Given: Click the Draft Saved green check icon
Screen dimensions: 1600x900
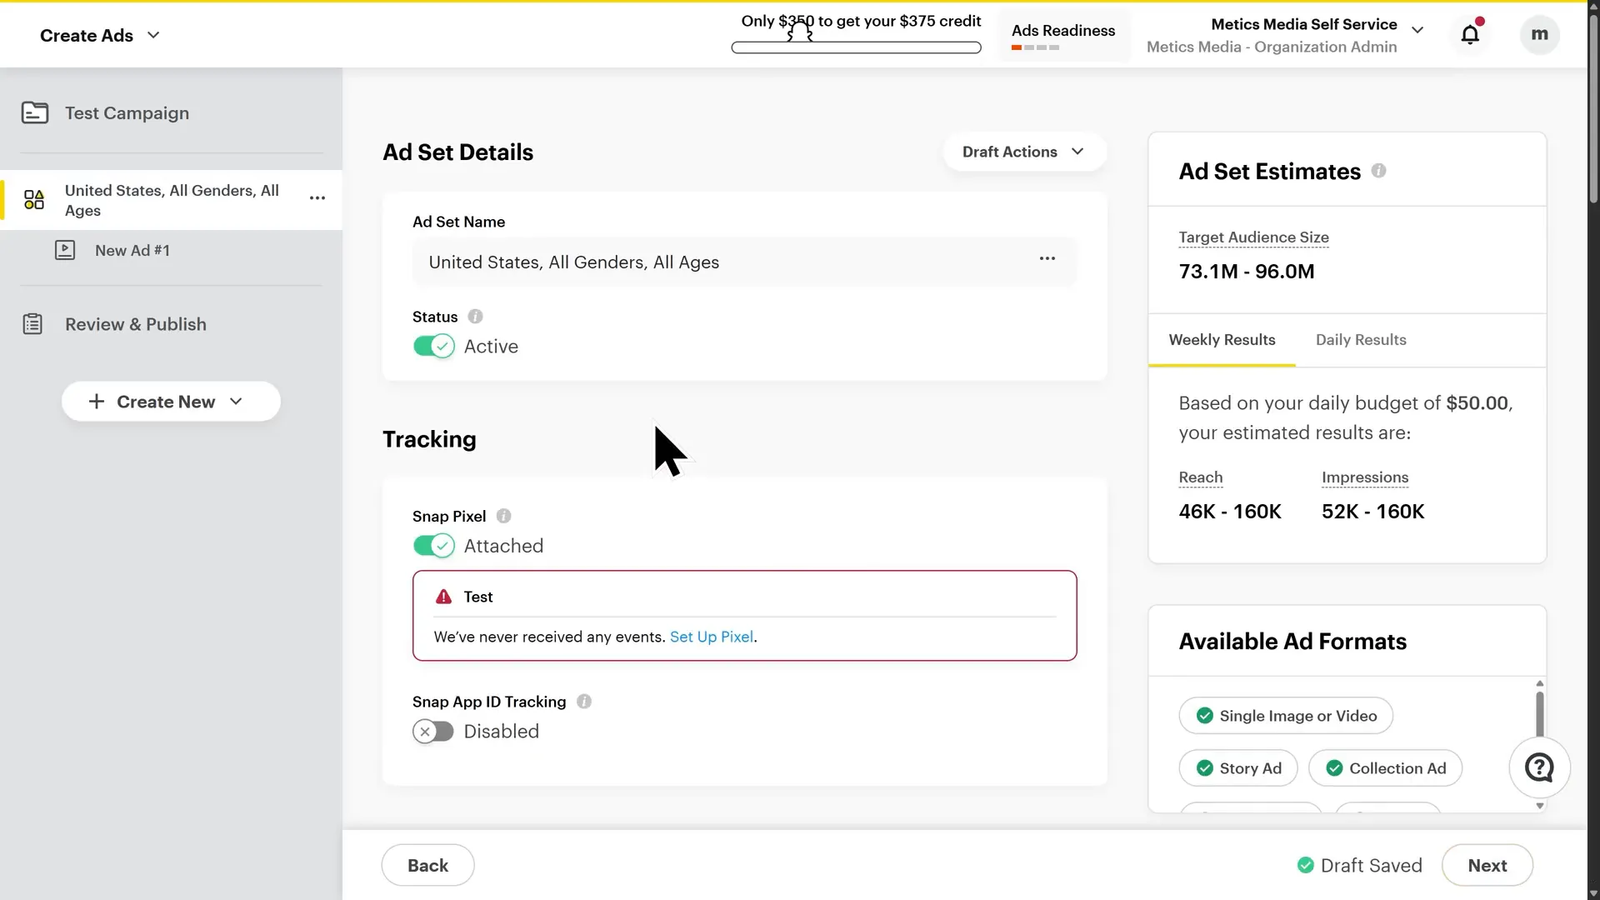Looking at the screenshot, I should (x=1305, y=865).
